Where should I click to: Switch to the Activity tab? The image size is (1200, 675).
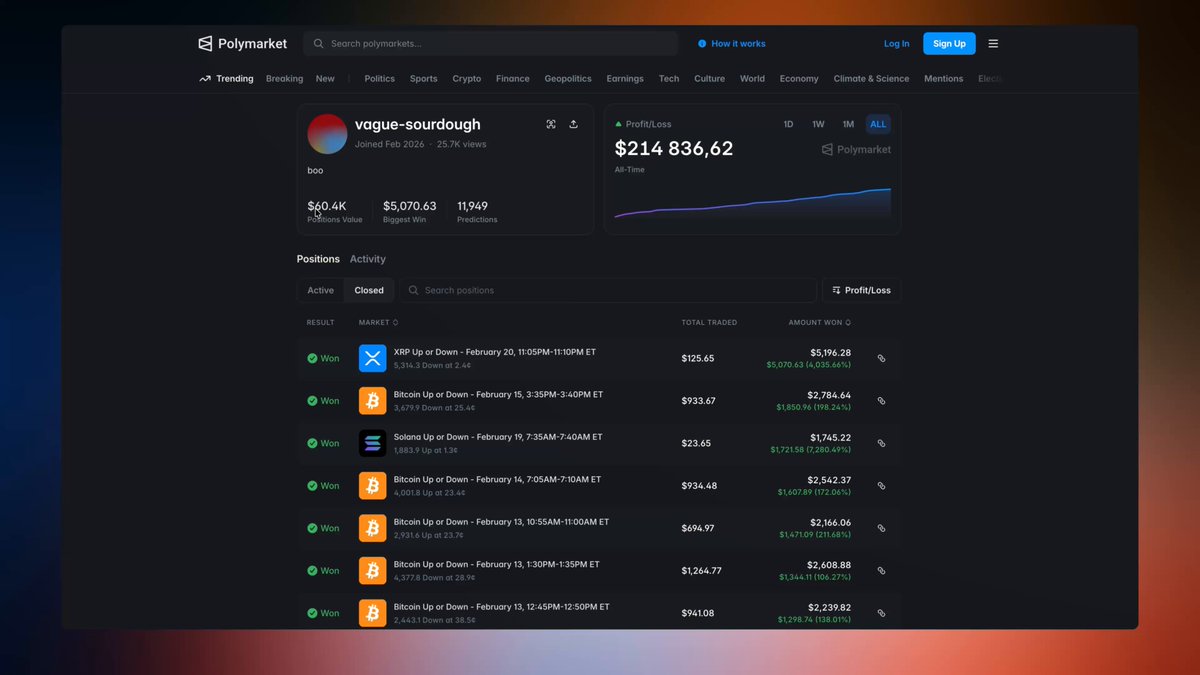[x=367, y=259]
